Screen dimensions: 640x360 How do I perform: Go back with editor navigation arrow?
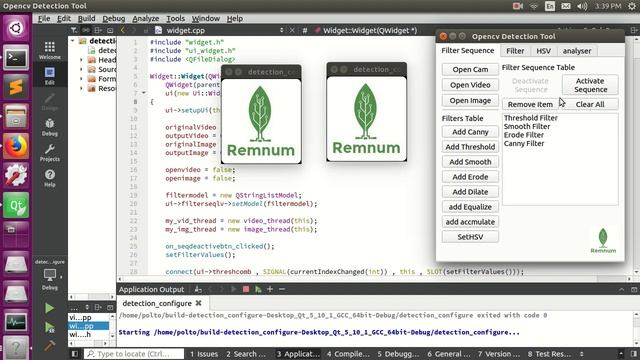(x=122, y=30)
